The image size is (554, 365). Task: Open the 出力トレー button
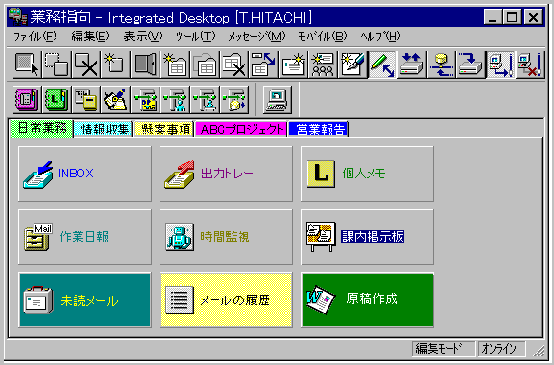(x=226, y=173)
